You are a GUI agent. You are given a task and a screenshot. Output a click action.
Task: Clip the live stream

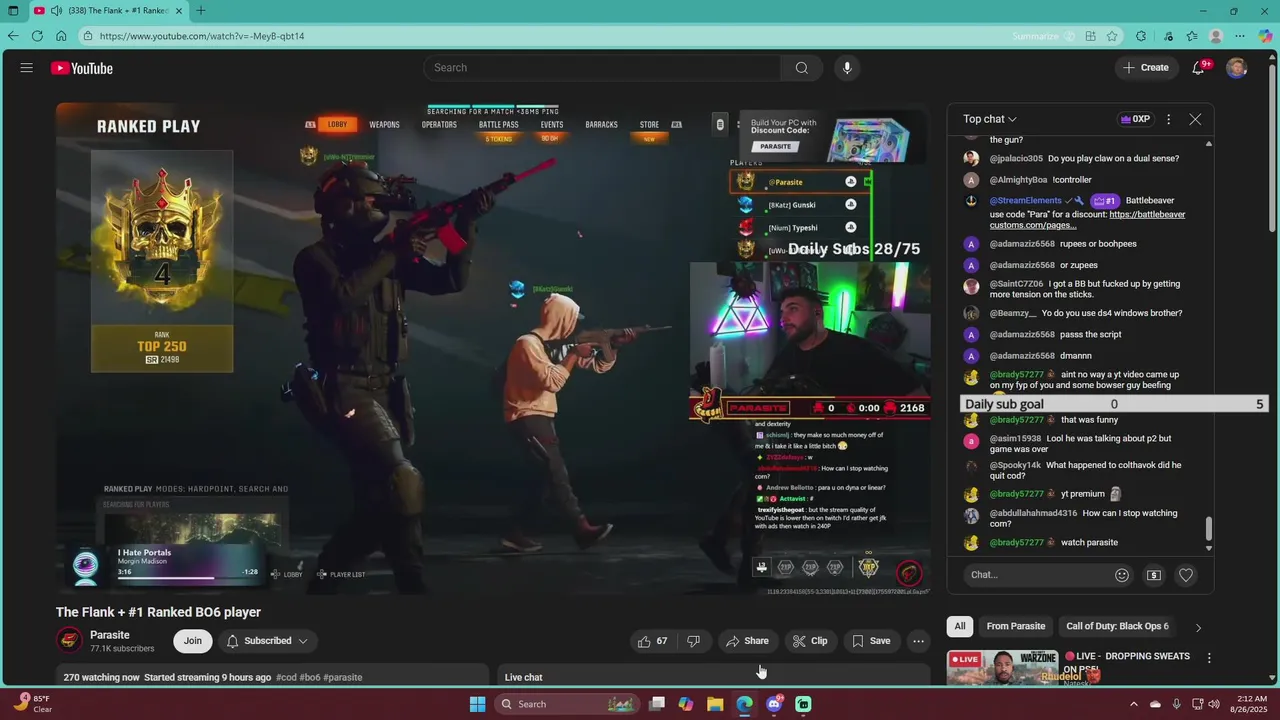(x=810, y=641)
